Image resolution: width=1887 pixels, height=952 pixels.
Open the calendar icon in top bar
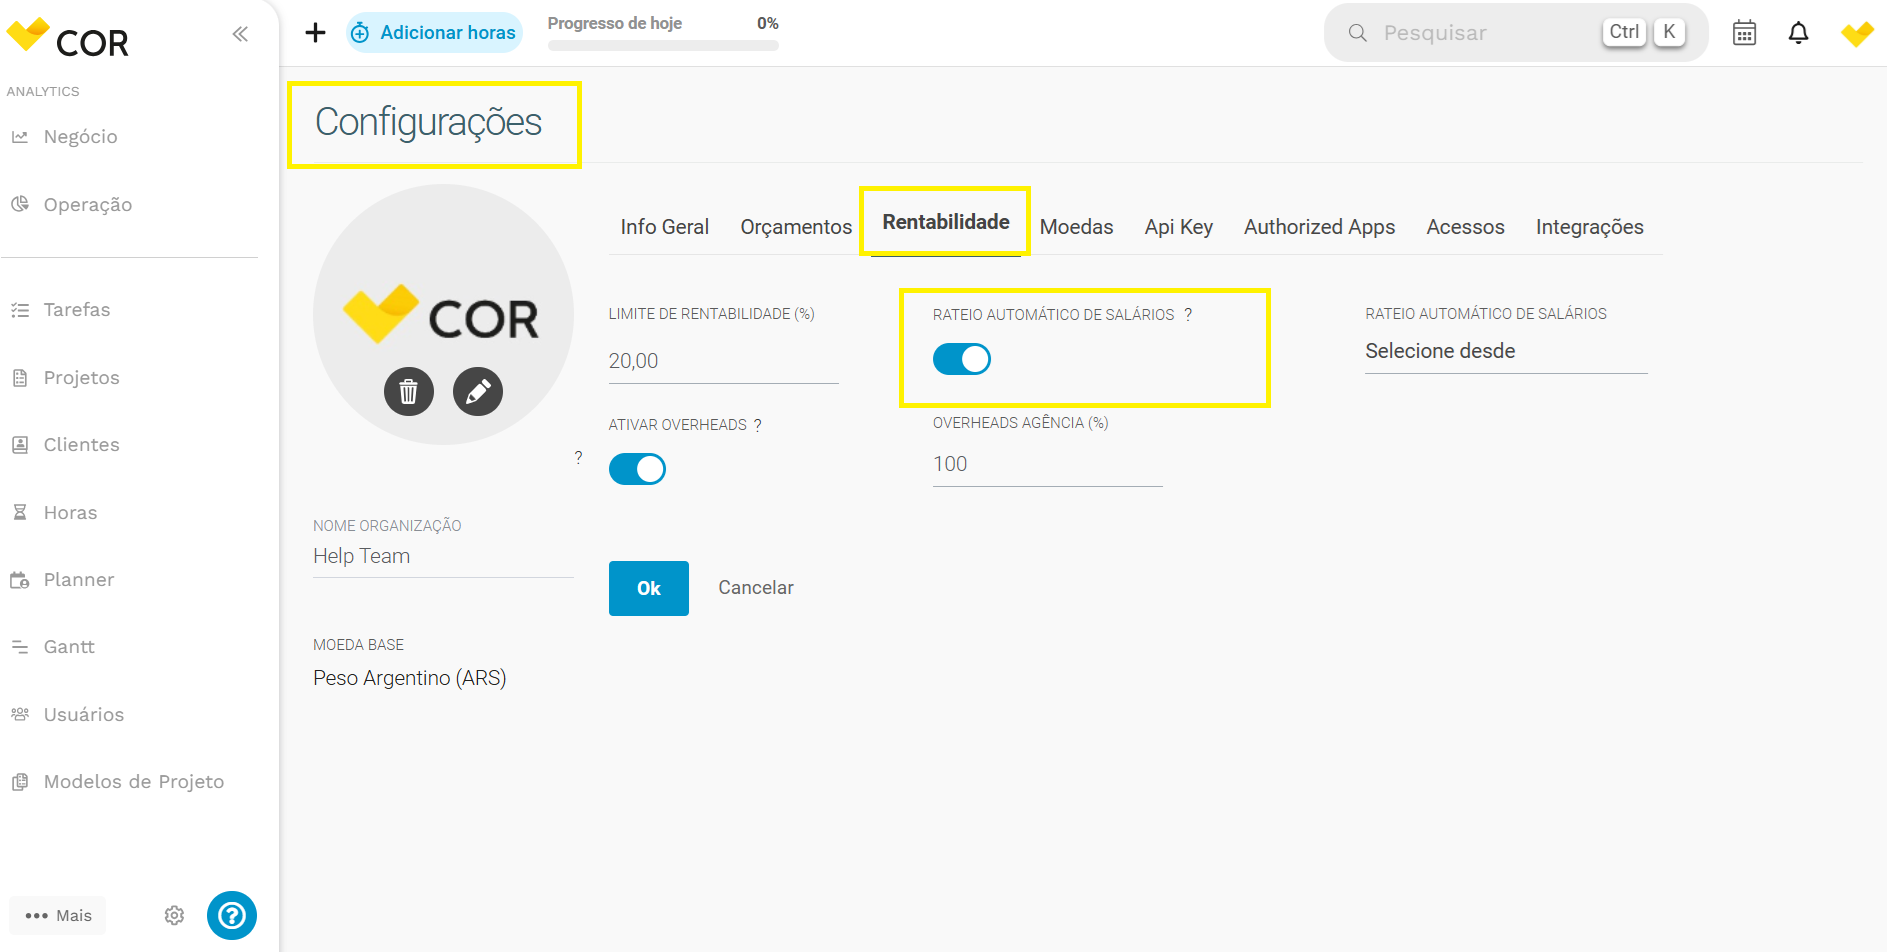click(x=1744, y=33)
